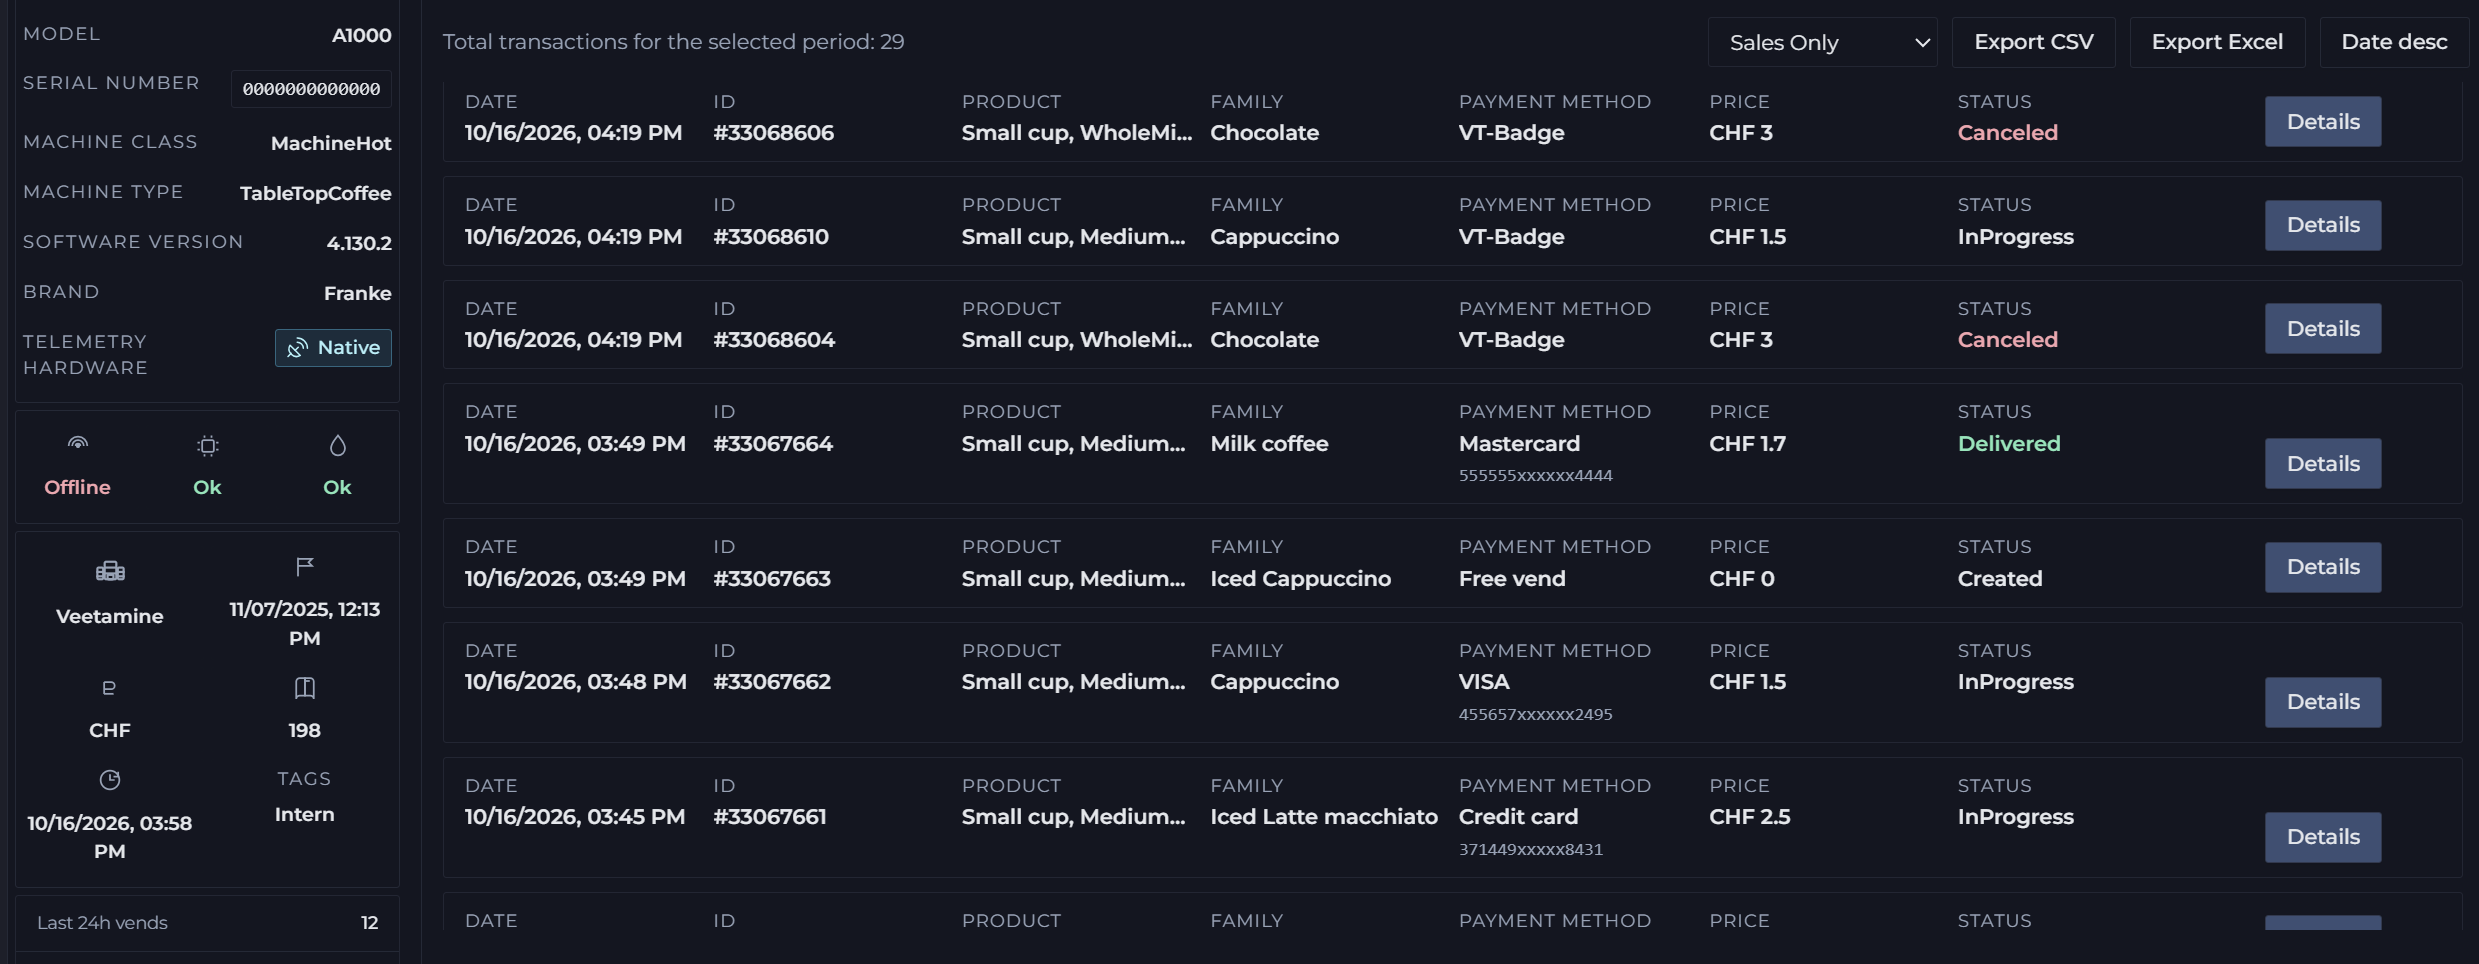Click the Mastercard payment method text
Viewport: 2479px width, 964px height.
[1519, 443]
